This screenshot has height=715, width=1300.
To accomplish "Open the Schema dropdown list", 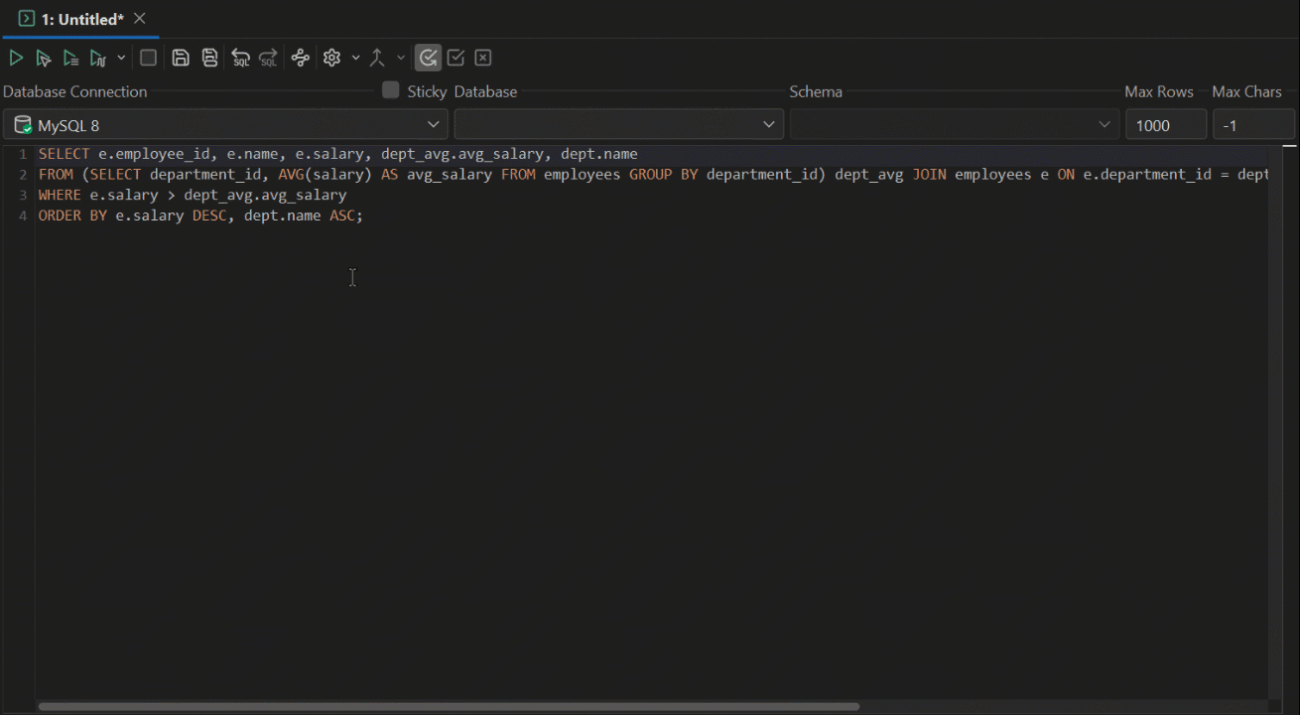I will click(953, 124).
